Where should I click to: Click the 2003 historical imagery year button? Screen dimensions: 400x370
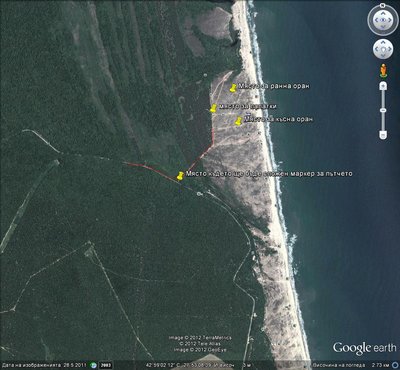pyautogui.click(x=106, y=365)
